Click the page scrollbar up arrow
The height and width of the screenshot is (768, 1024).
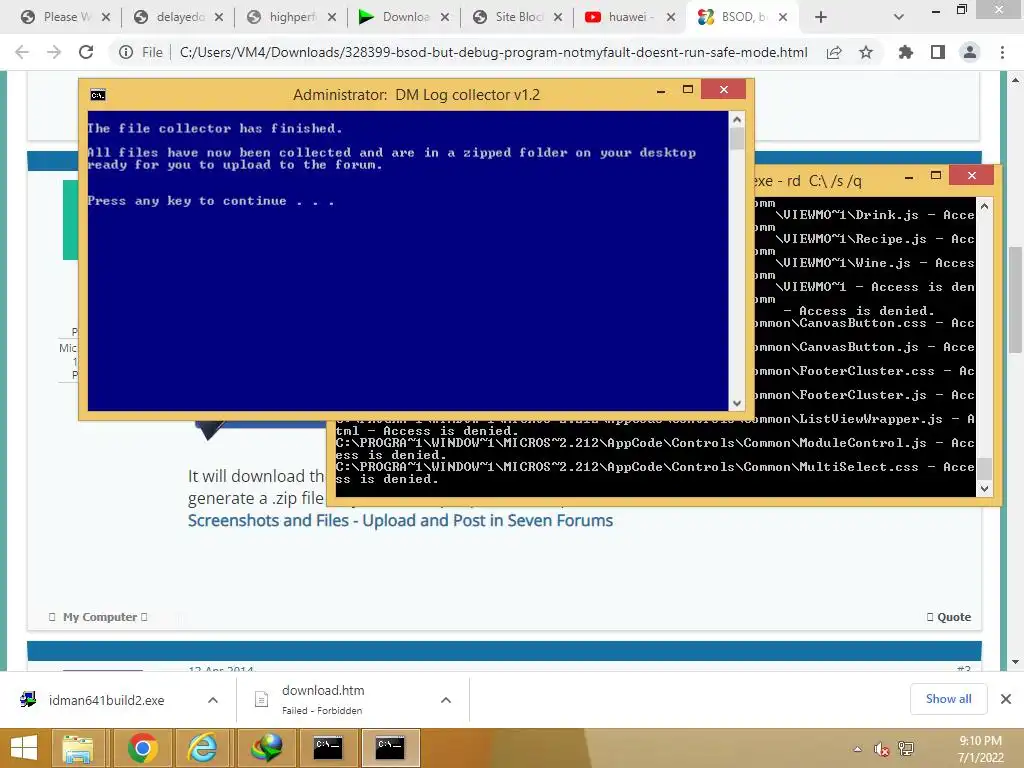1015,80
